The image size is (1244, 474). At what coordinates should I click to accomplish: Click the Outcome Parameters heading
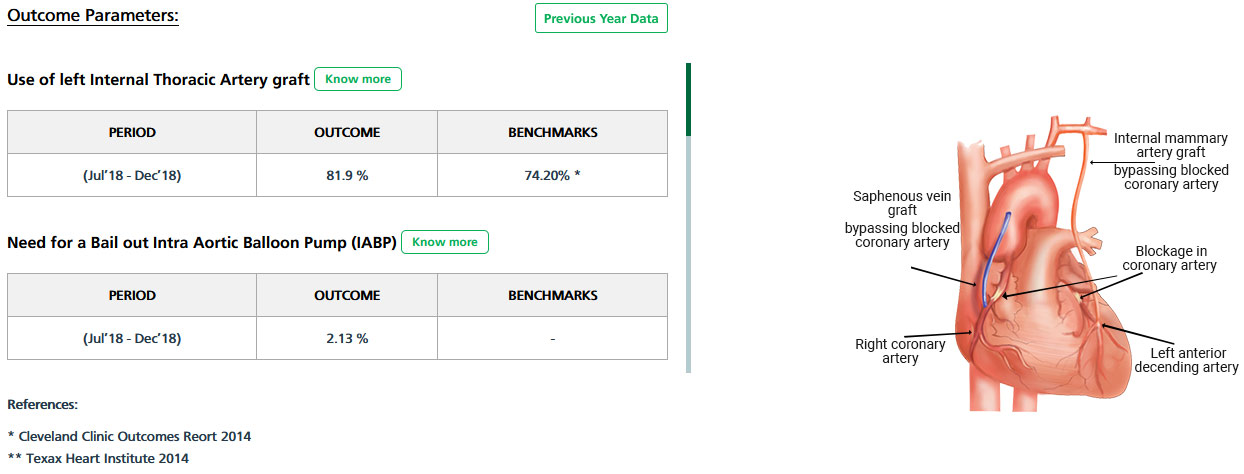click(x=92, y=17)
